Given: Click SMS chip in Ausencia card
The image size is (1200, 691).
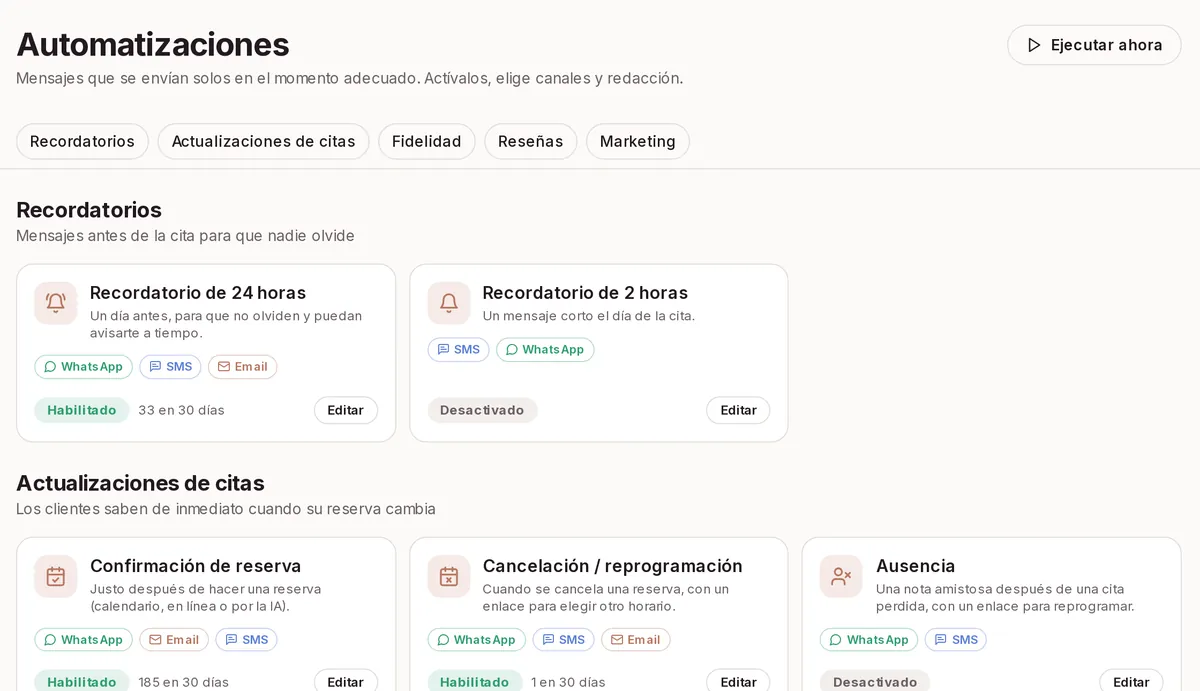Looking at the screenshot, I should [x=956, y=640].
